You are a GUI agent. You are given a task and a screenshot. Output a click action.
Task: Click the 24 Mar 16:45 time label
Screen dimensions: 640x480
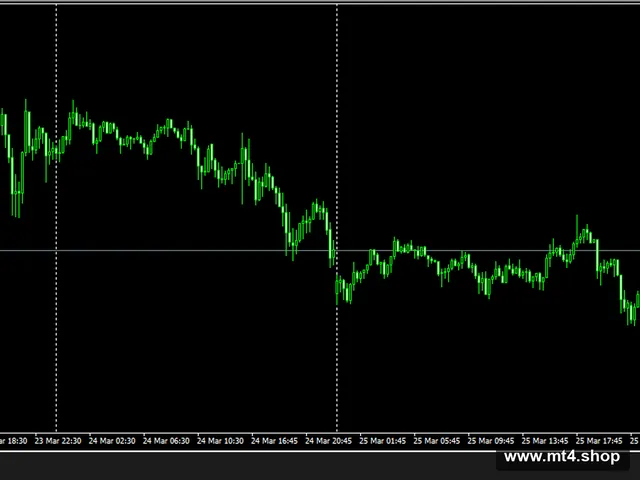click(274, 441)
